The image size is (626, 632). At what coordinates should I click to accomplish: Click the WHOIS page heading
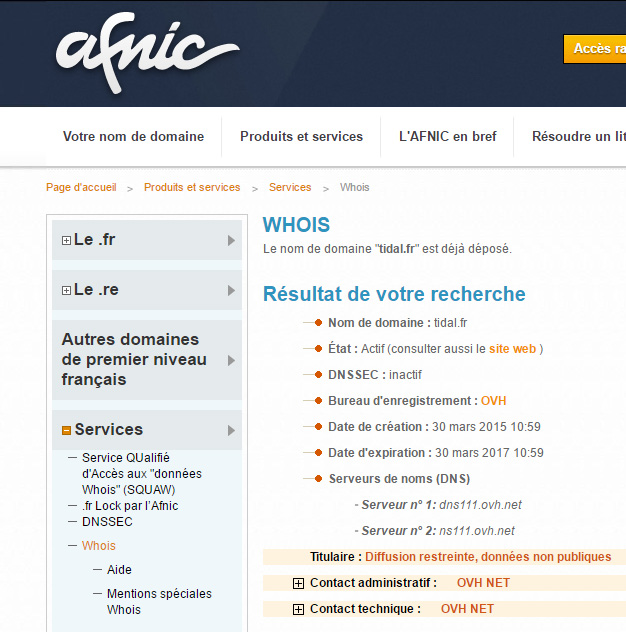296,225
